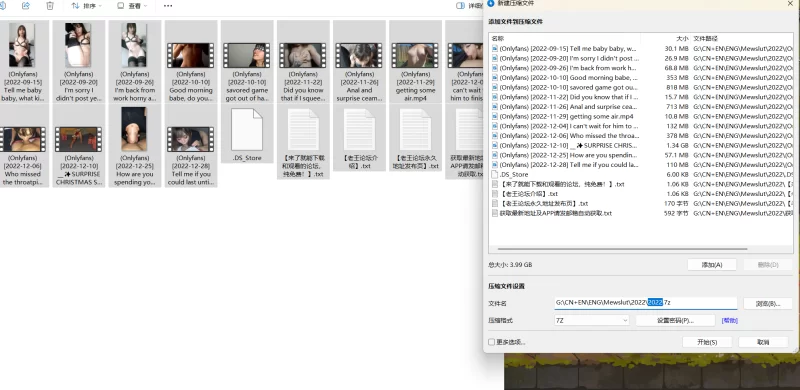Viewport: 800px width, 390px height.
Task: Click the app icon in 新建压缩文件 title bar
Action: [491, 3]
